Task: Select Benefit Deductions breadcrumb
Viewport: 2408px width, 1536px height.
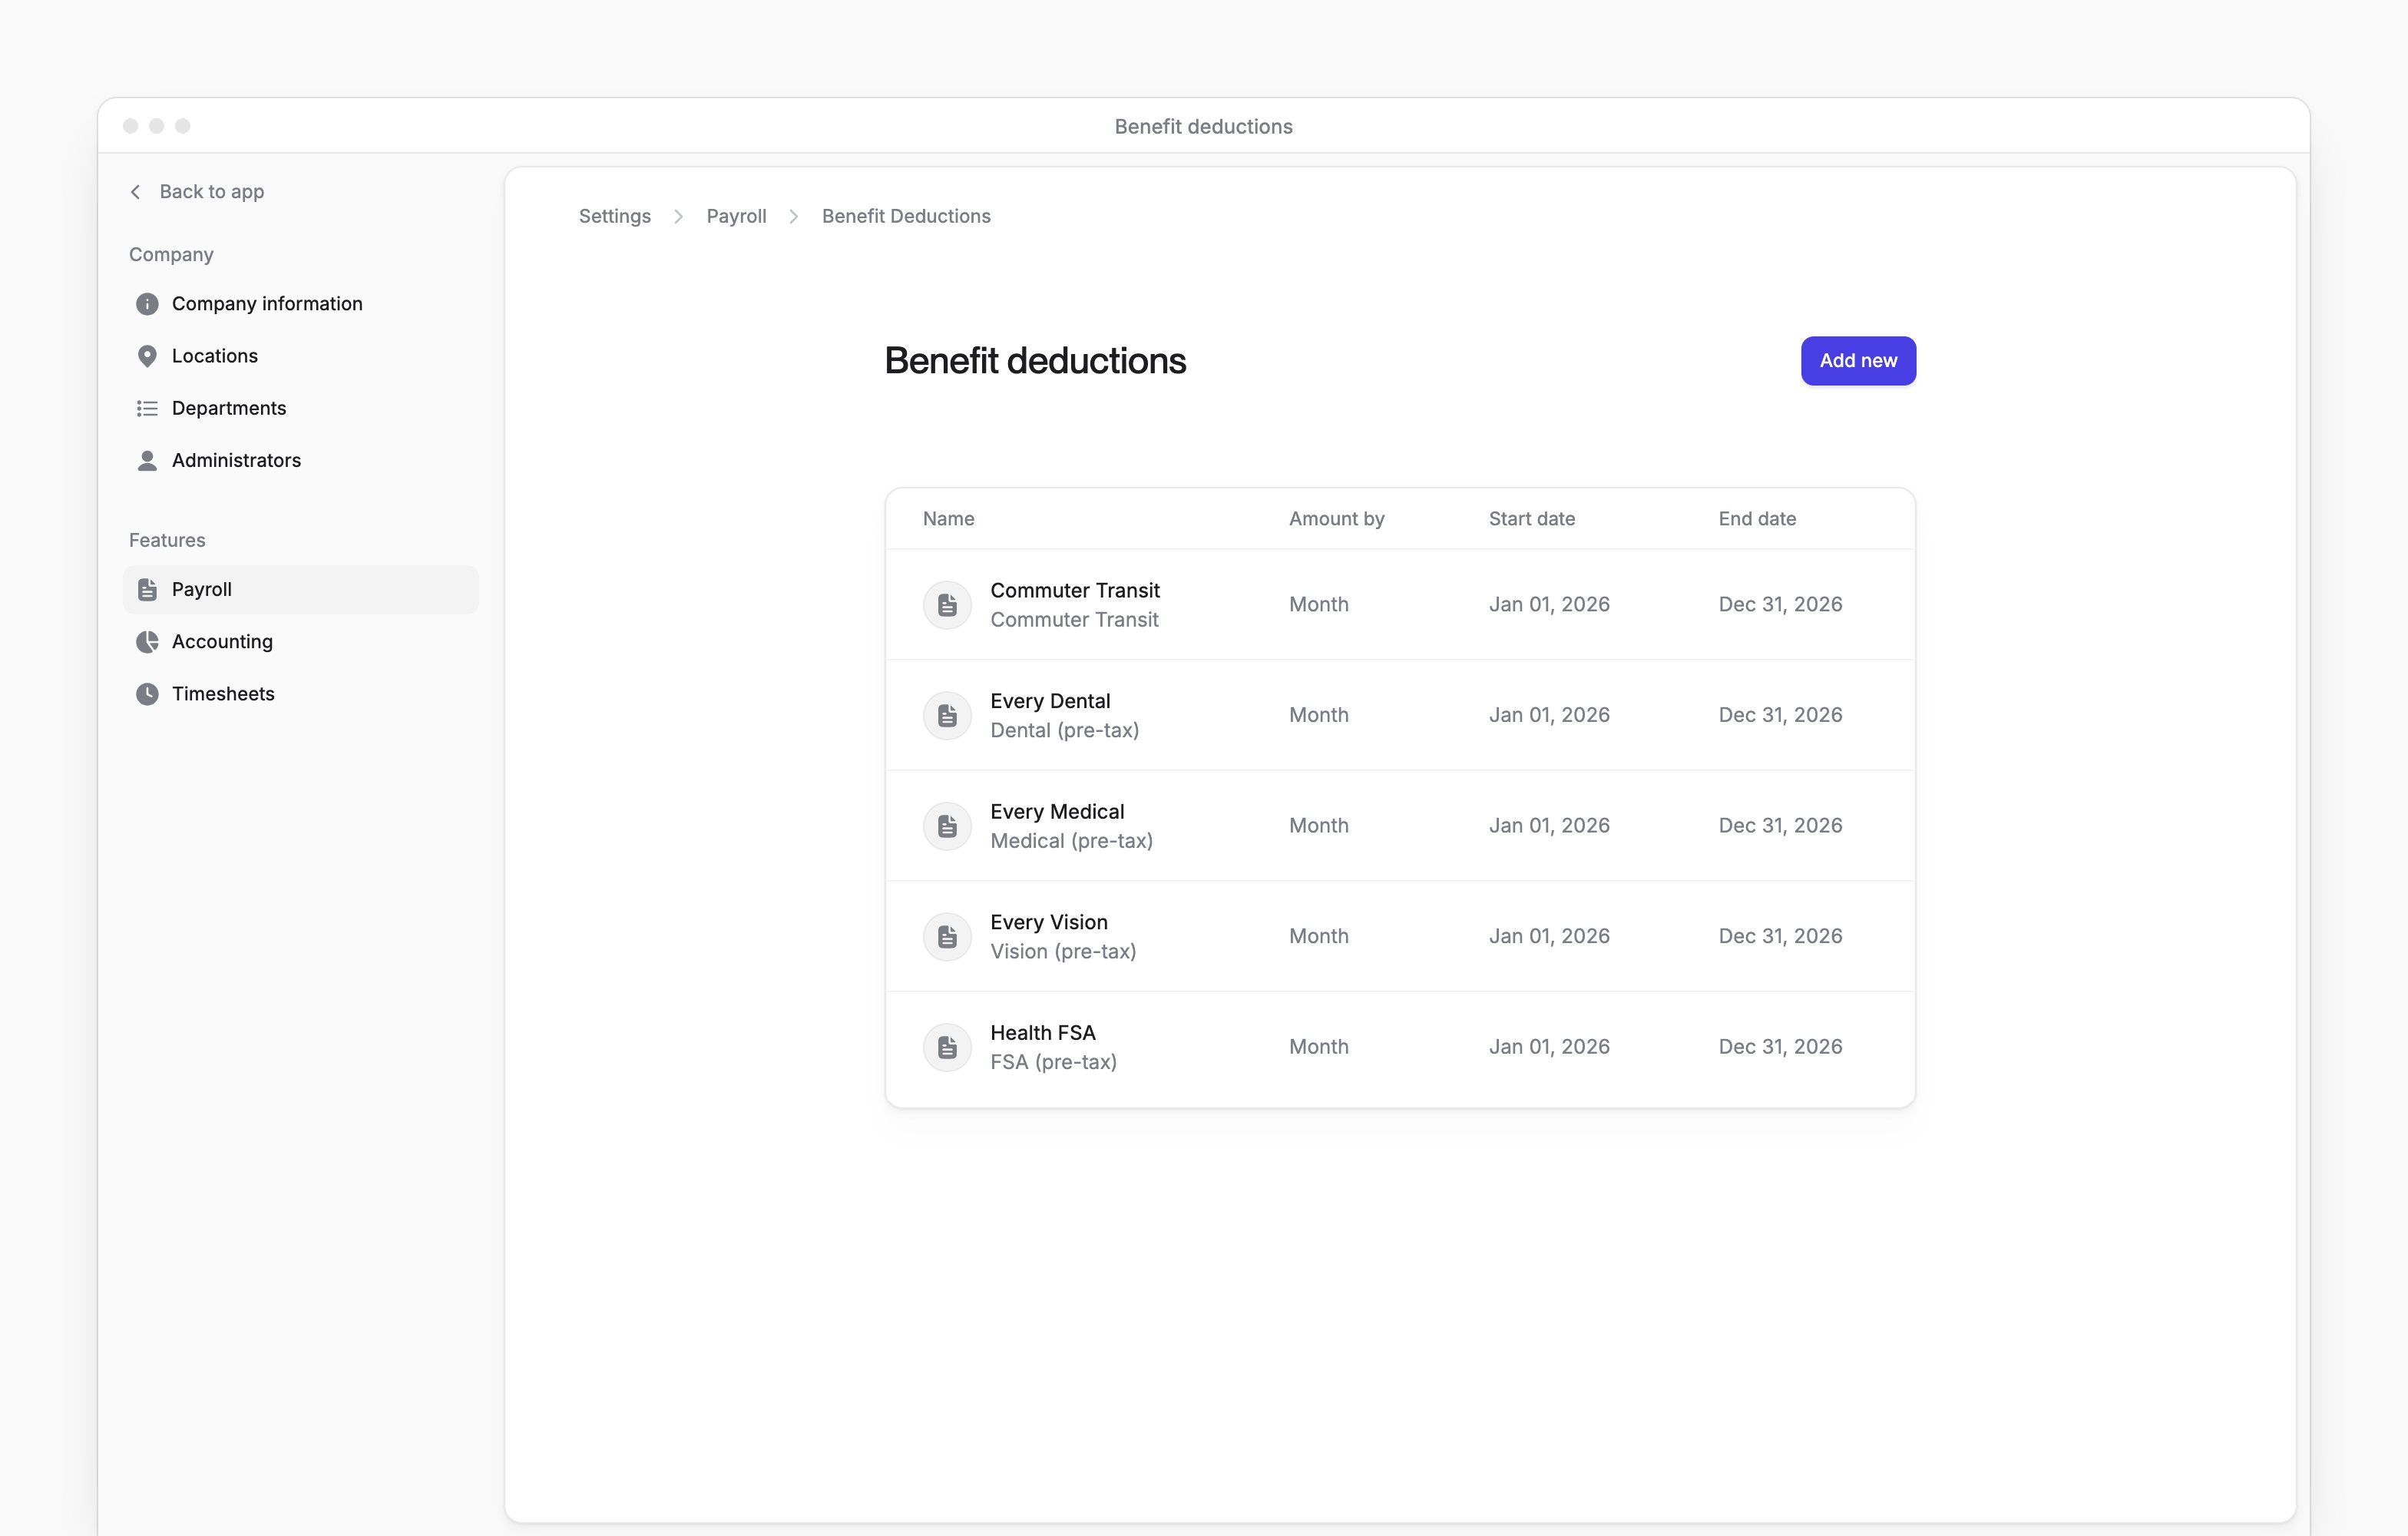Action: [x=906, y=216]
